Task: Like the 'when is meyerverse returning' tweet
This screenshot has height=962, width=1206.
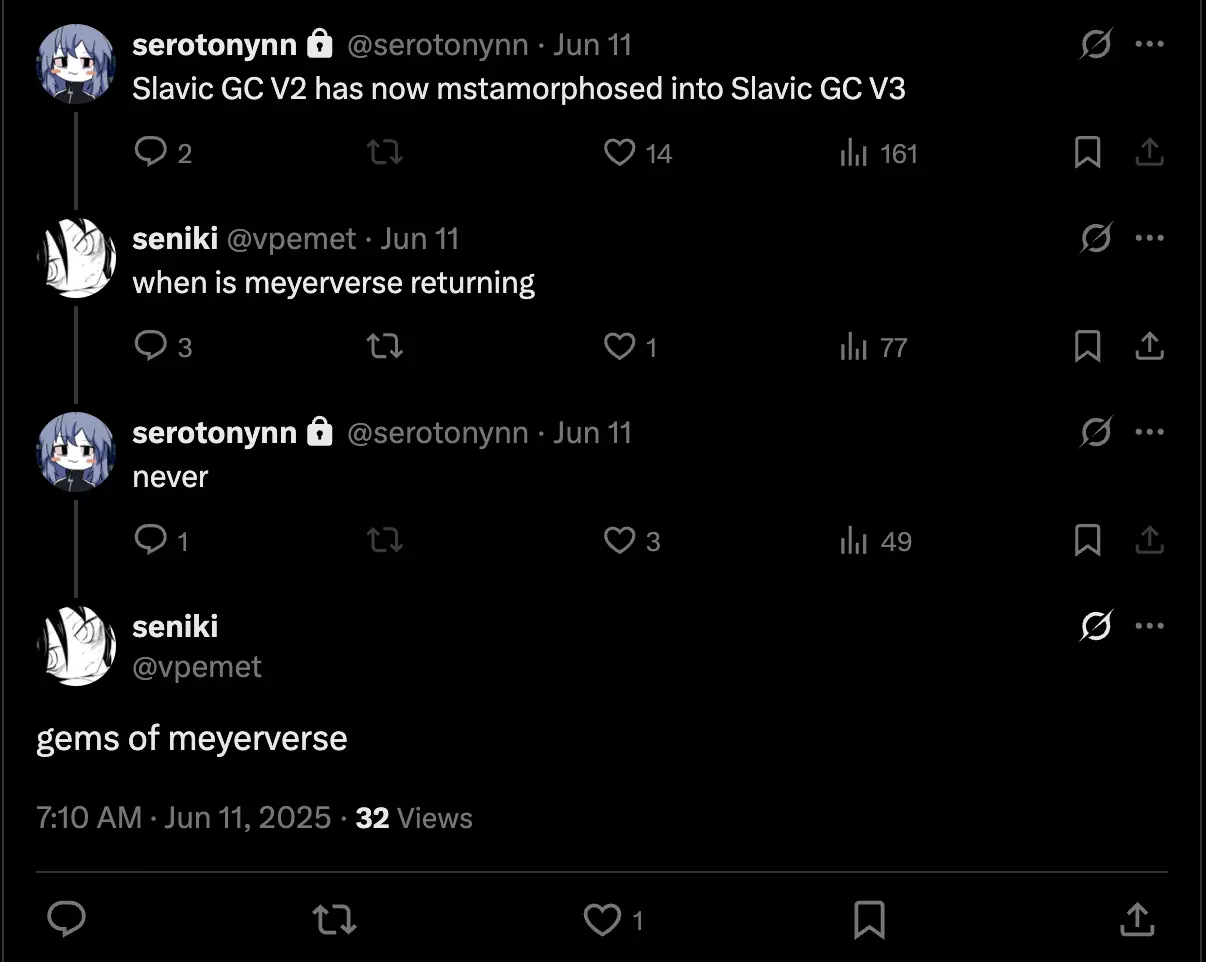Action: click(620, 347)
